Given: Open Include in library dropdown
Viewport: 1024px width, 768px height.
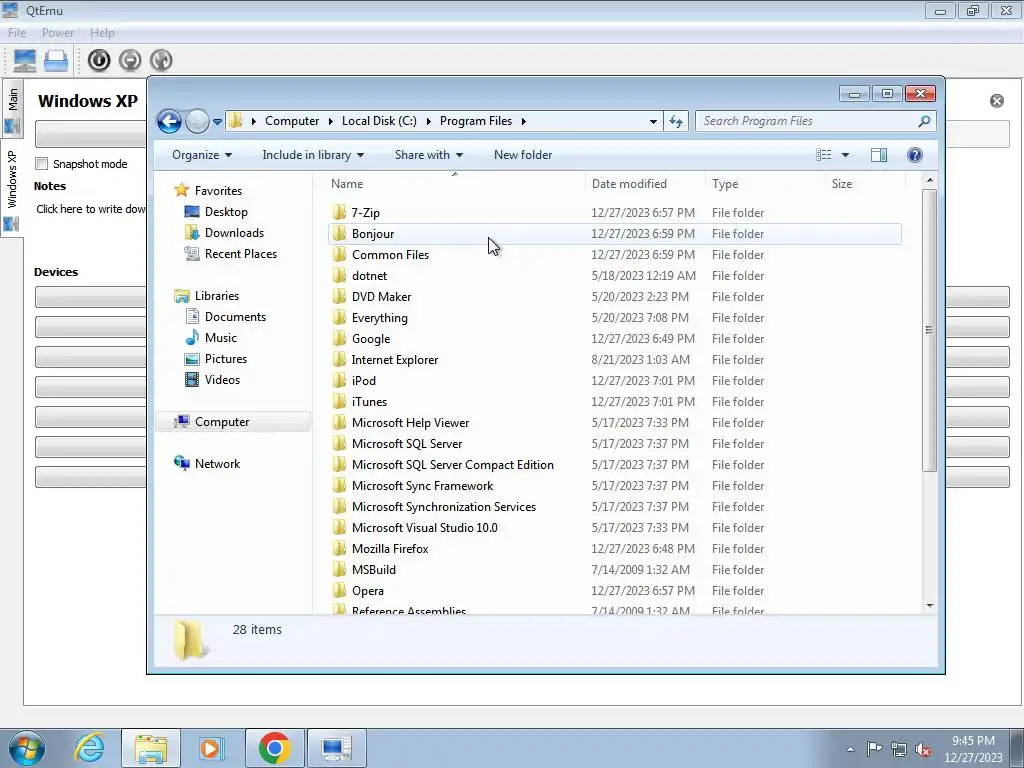Looking at the screenshot, I should [313, 155].
